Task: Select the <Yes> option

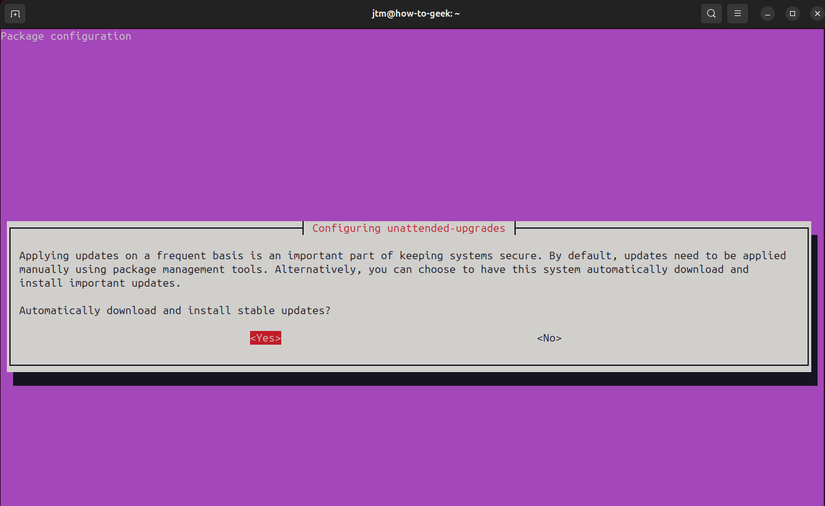Action: tap(265, 338)
